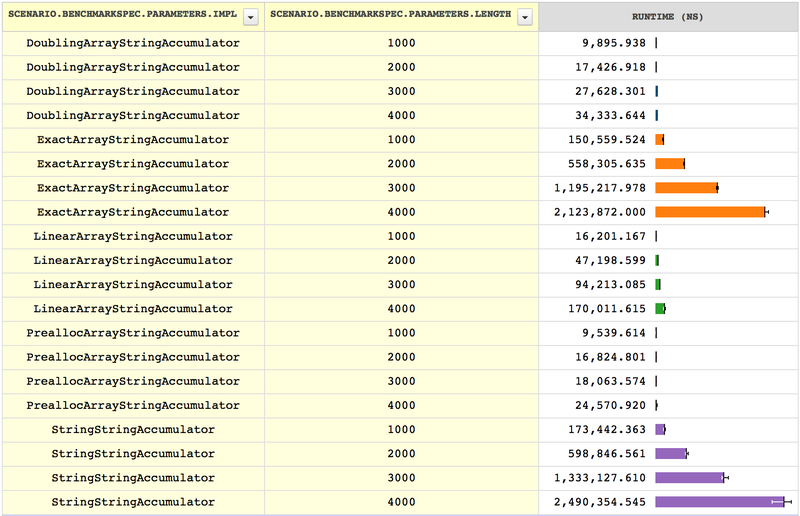Image resolution: width=800 pixels, height=516 pixels.
Task: Click the SCENARIO.BENCHMARKSPEC.PARAMETERS.LENGTH header text
Action: pos(391,16)
